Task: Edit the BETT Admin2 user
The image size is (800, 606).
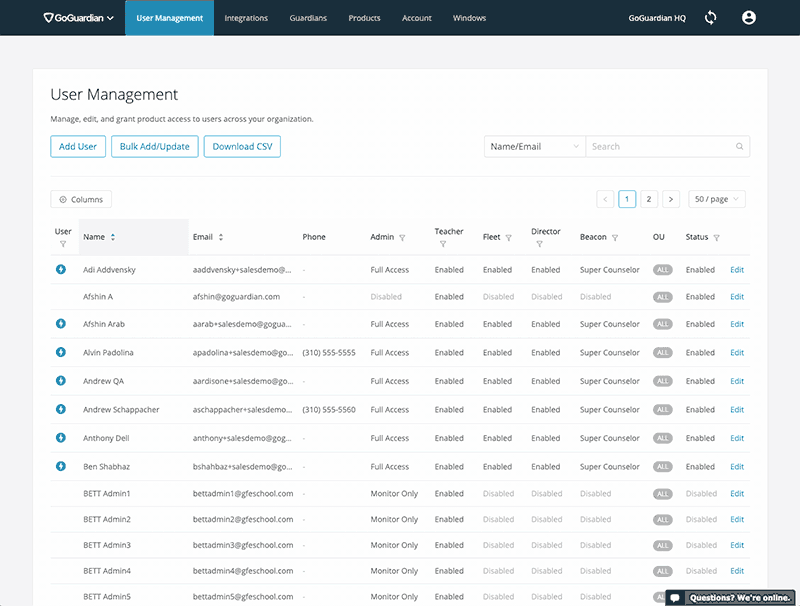Action: (737, 519)
